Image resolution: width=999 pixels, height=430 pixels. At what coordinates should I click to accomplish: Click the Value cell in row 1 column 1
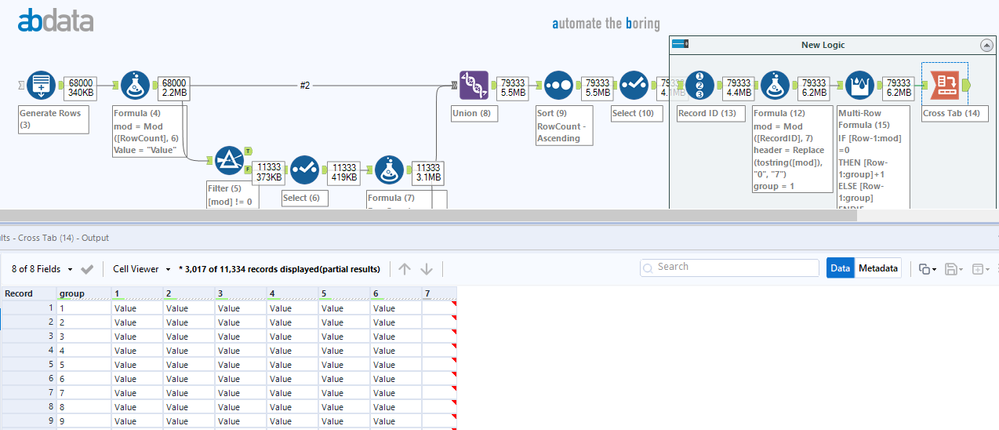[x=137, y=308]
